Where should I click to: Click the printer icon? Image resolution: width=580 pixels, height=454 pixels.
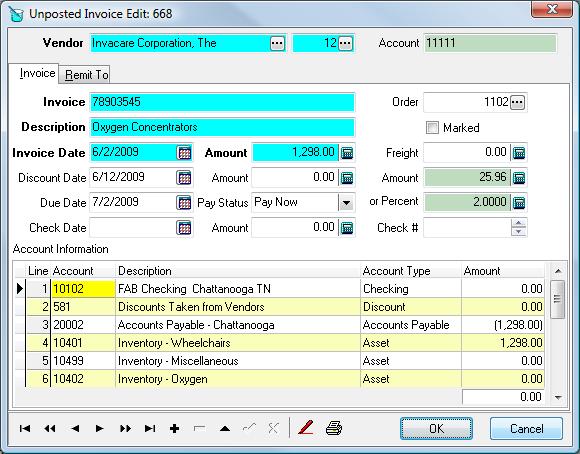click(x=334, y=428)
